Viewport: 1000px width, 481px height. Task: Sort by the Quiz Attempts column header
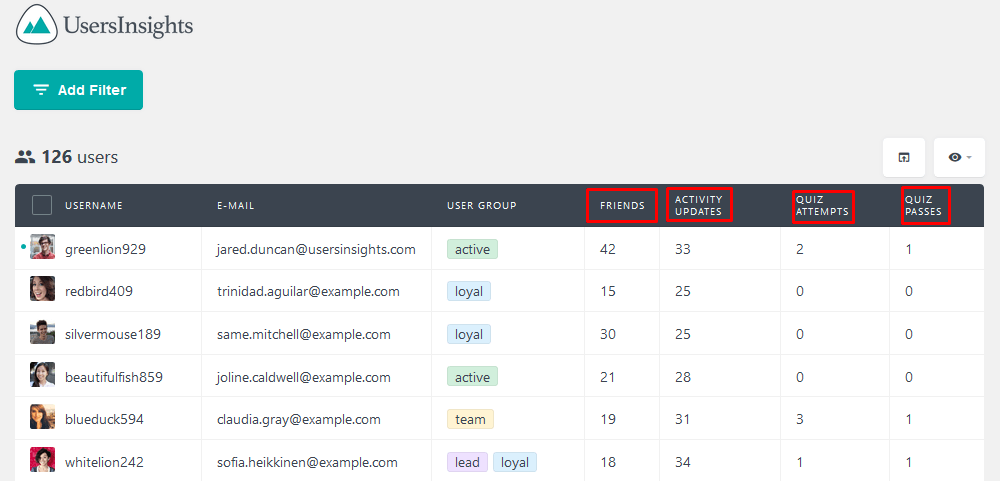(x=823, y=205)
